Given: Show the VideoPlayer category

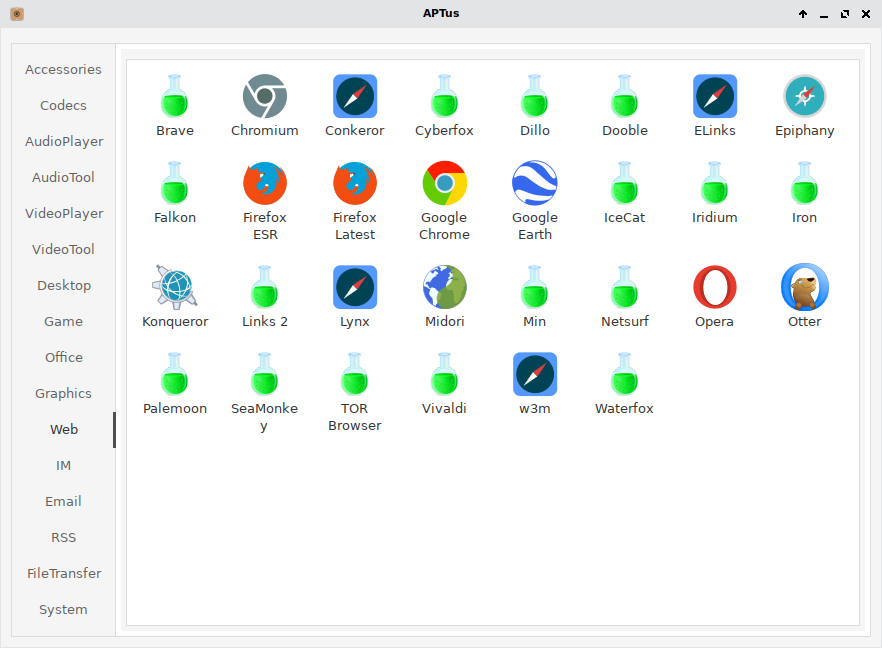Looking at the screenshot, I should pyautogui.click(x=64, y=213).
